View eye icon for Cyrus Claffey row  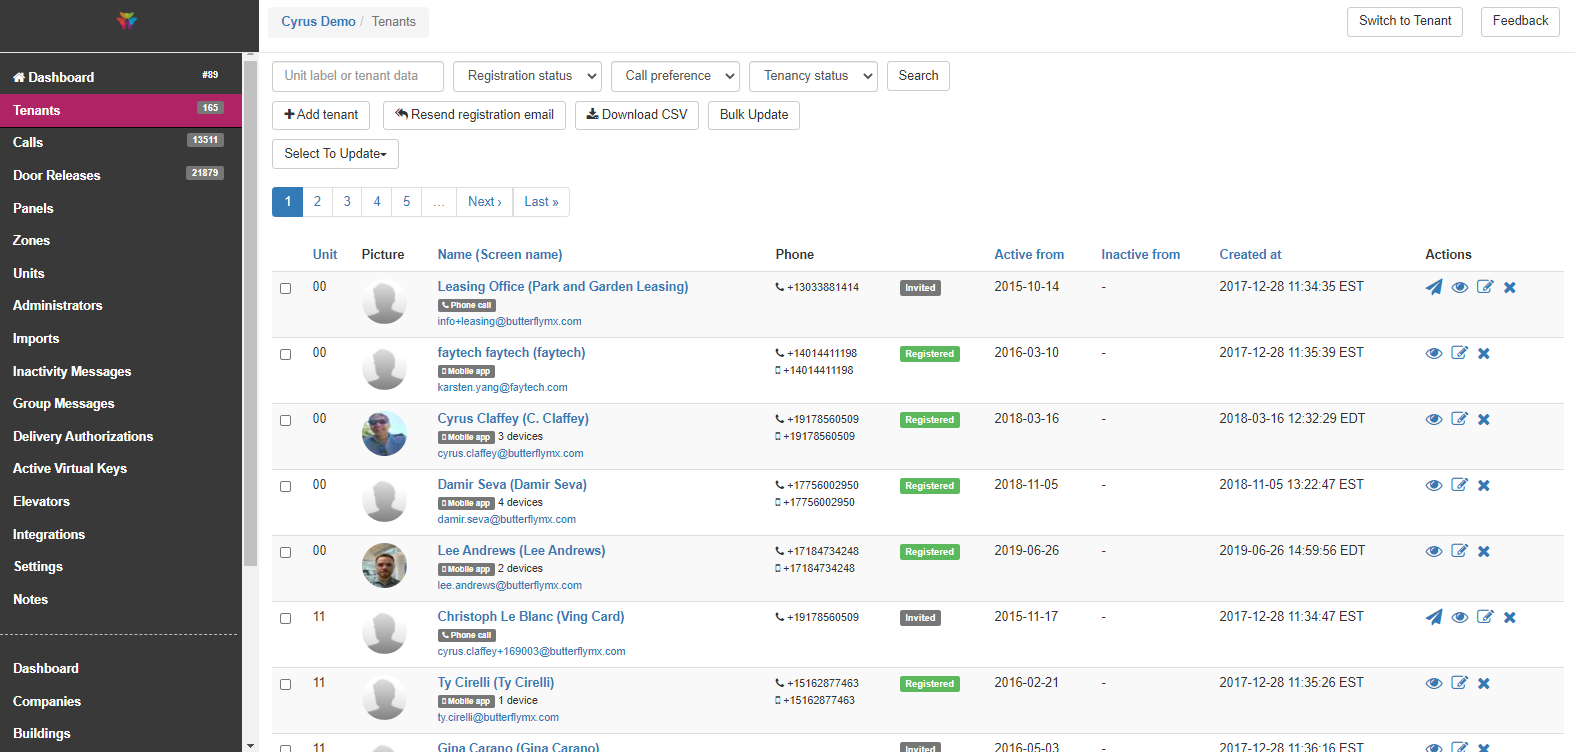(1434, 420)
